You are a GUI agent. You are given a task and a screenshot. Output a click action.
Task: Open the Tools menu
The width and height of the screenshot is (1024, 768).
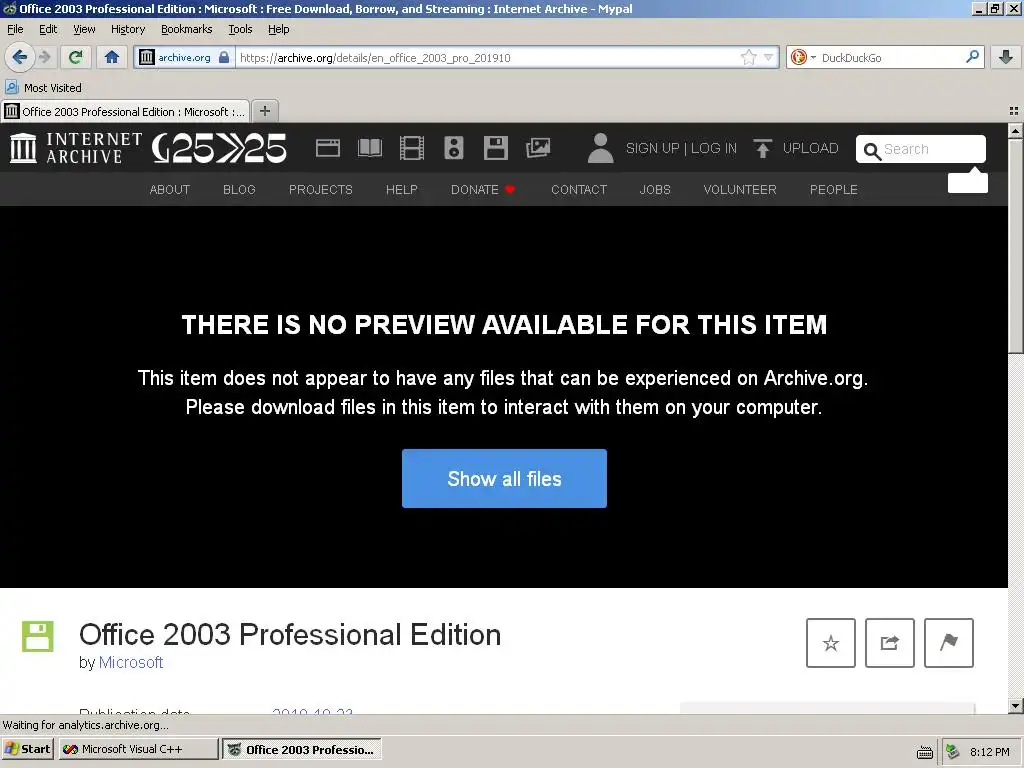[240, 29]
